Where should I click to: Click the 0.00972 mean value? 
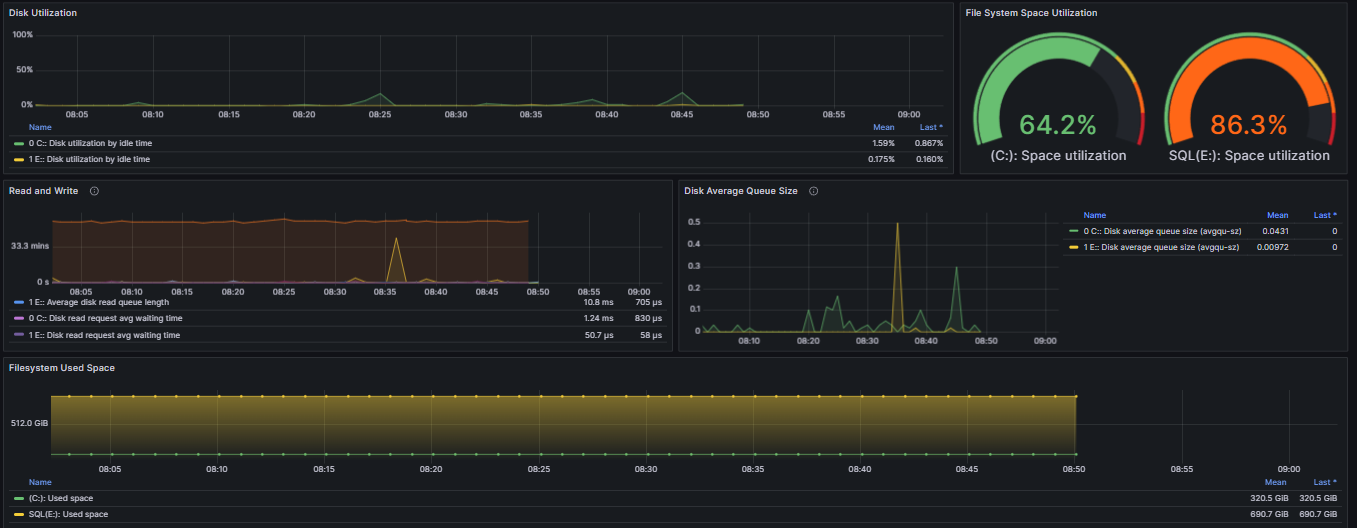coord(1273,247)
